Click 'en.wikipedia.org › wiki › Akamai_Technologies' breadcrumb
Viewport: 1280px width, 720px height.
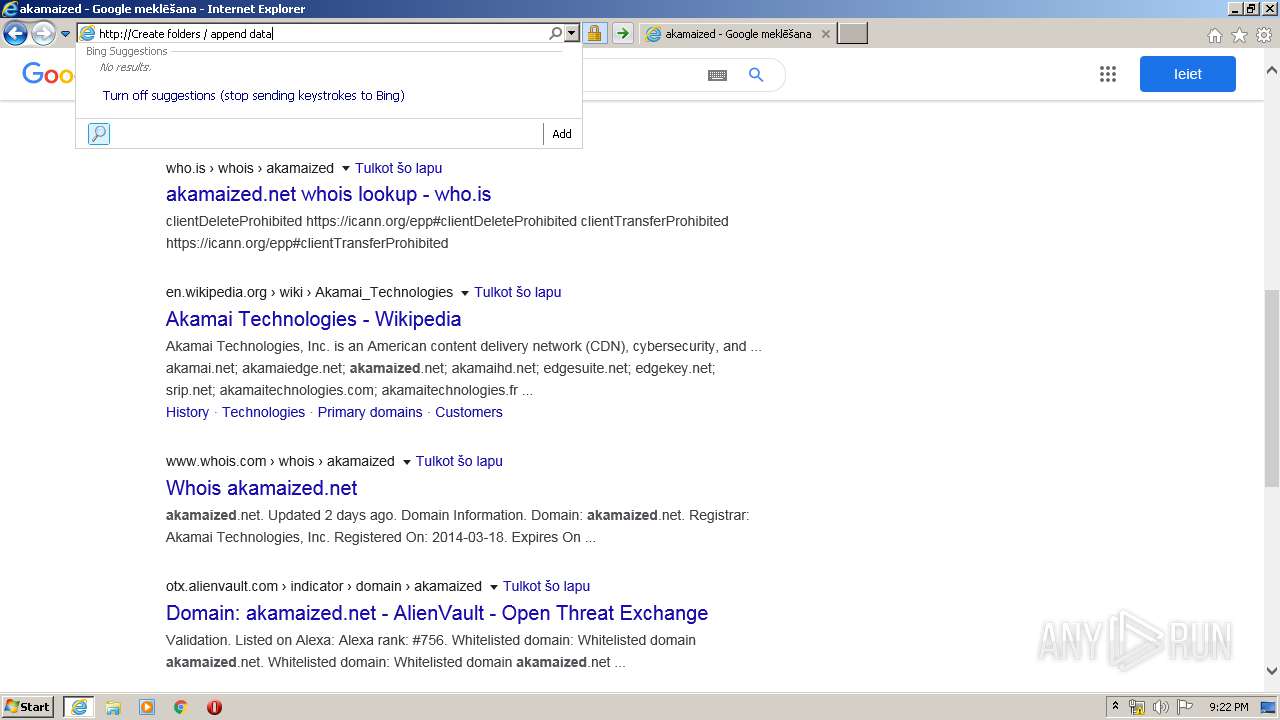(x=309, y=292)
